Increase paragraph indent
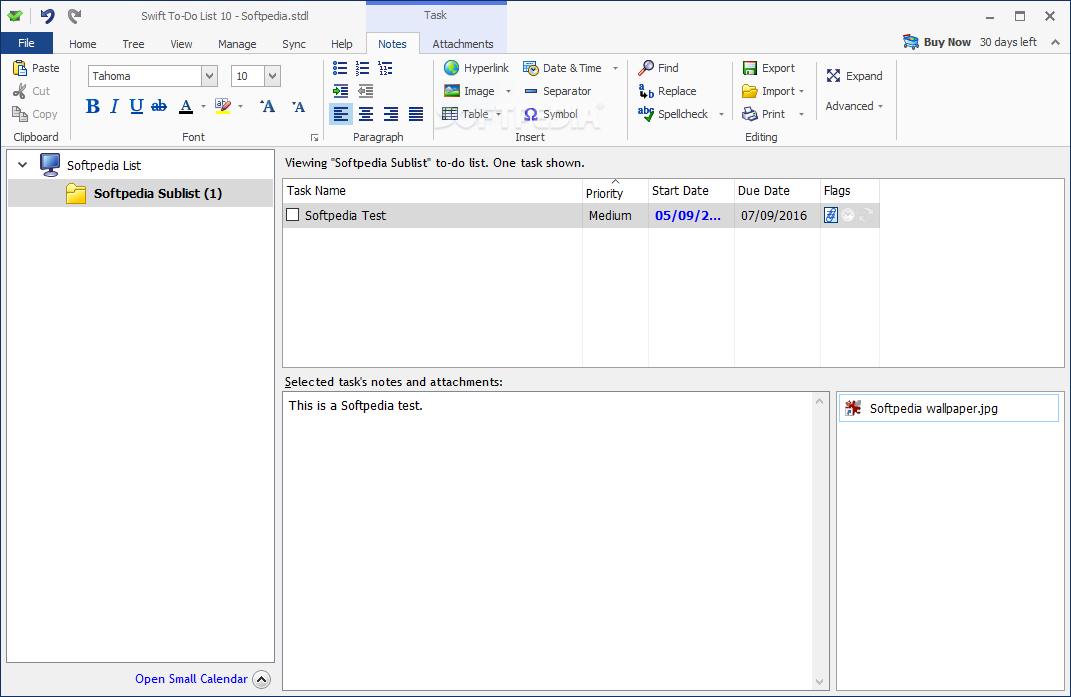 [x=340, y=91]
